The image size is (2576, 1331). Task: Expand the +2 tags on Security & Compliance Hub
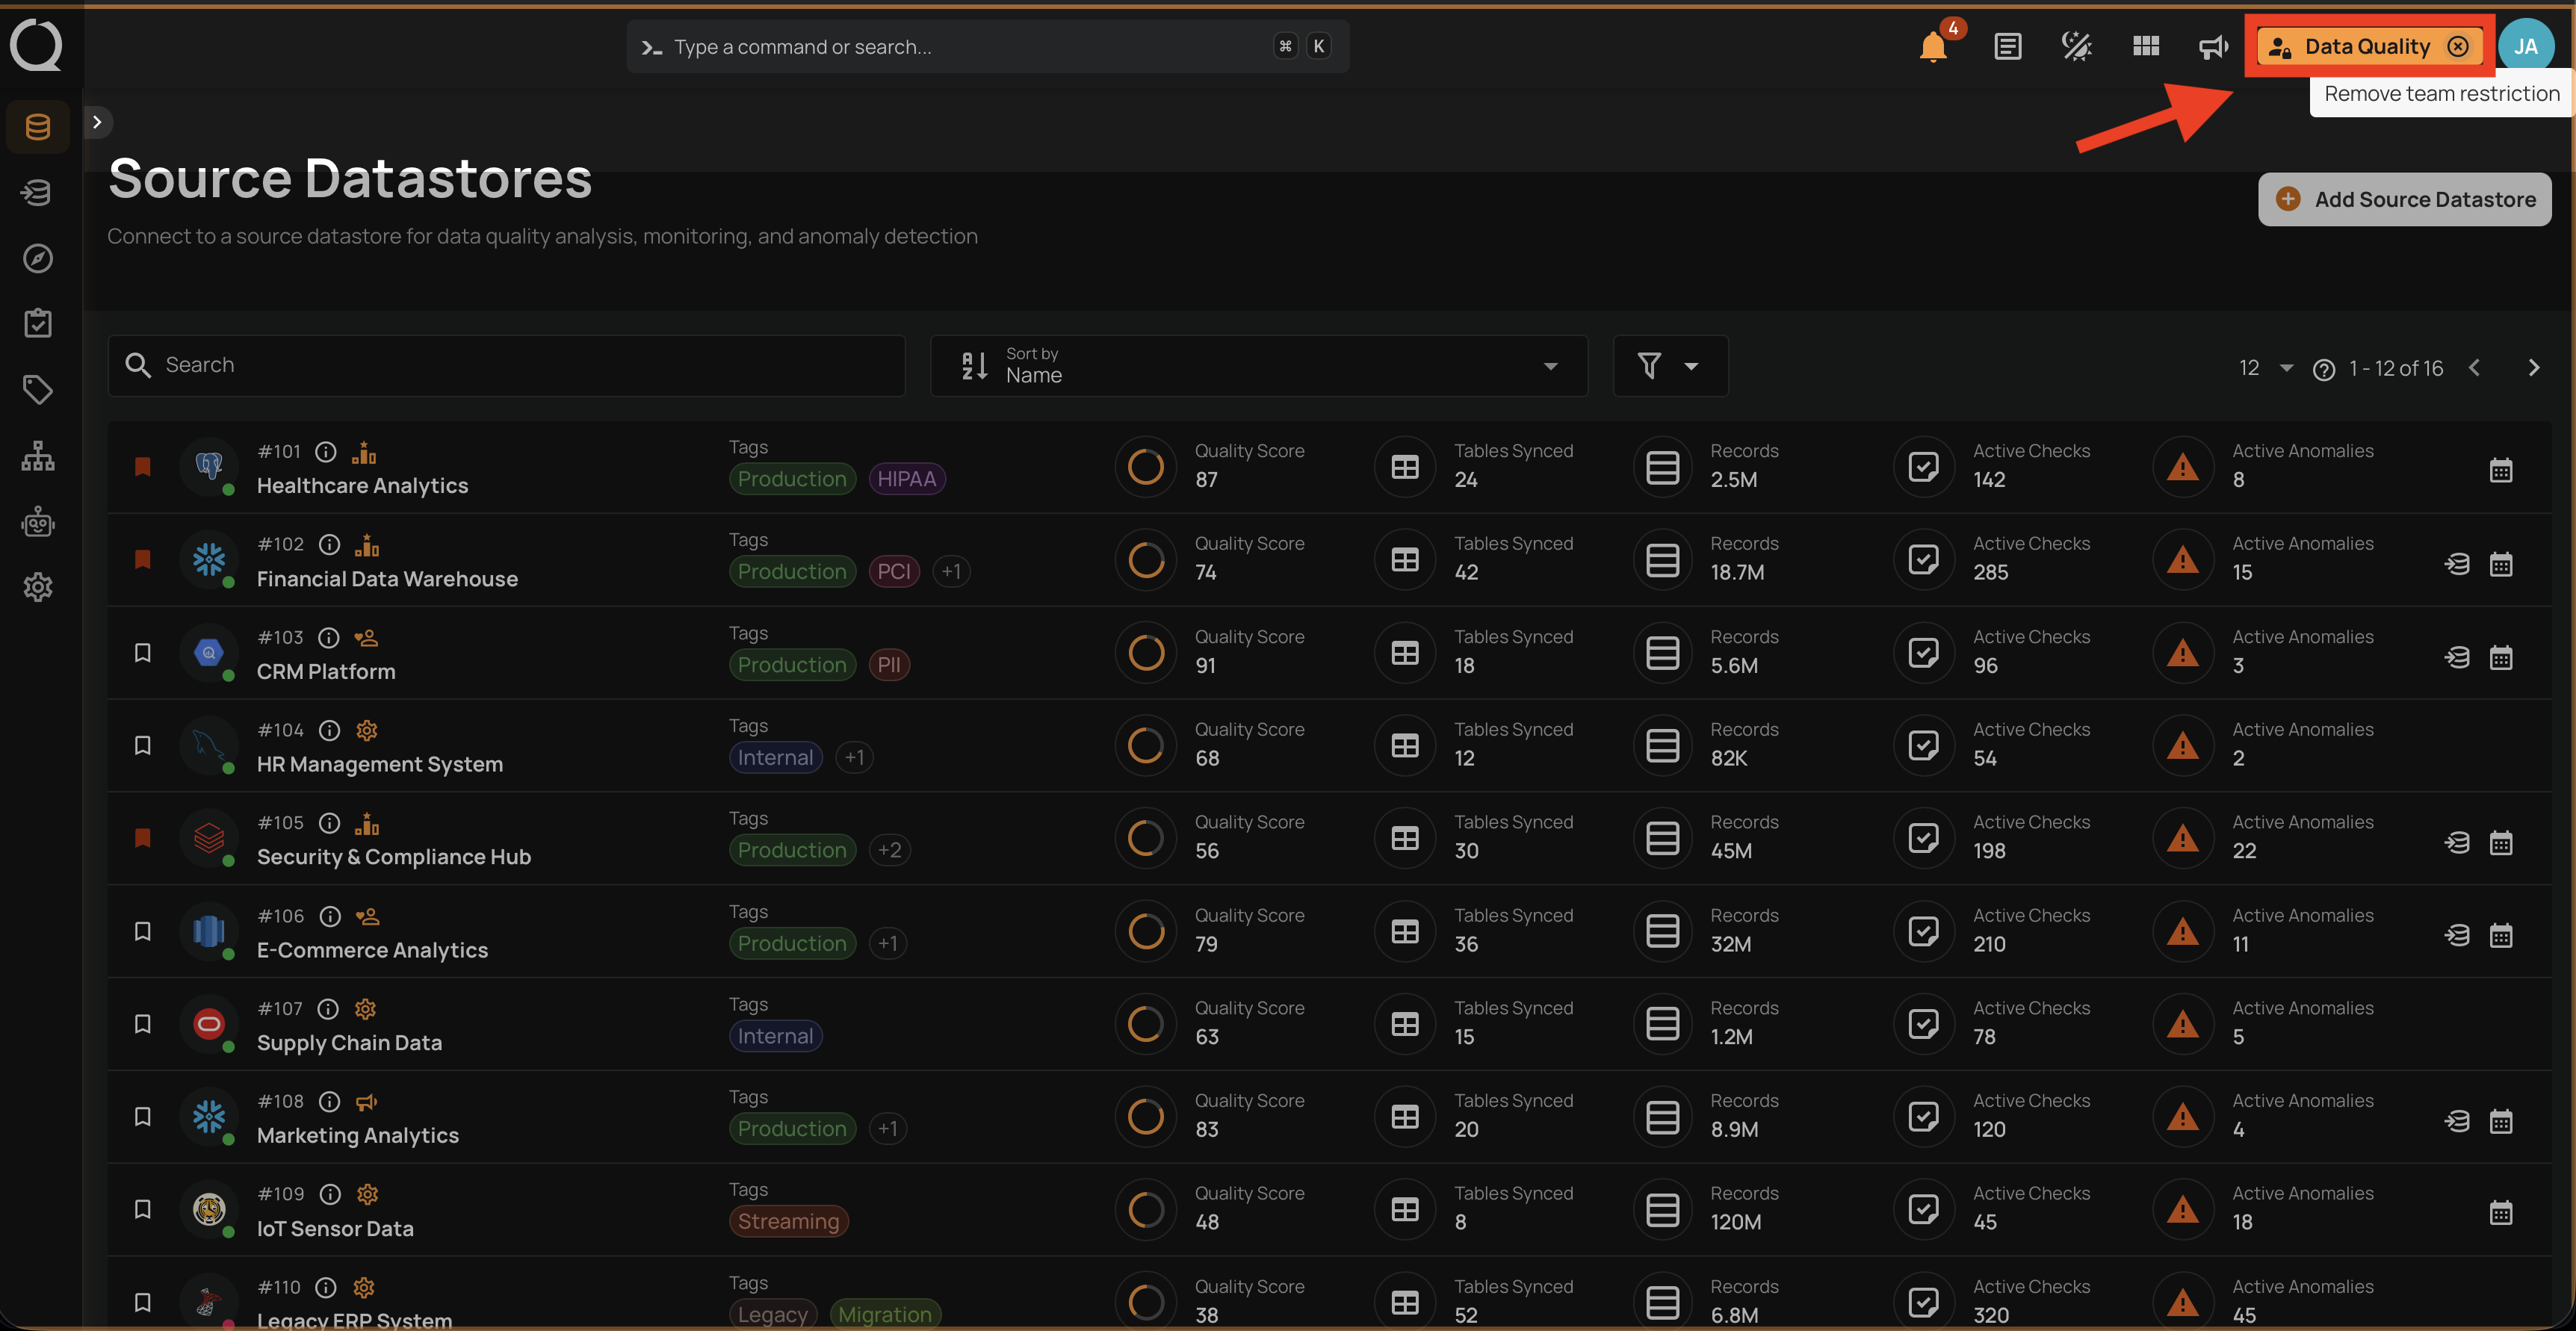[x=889, y=850]
